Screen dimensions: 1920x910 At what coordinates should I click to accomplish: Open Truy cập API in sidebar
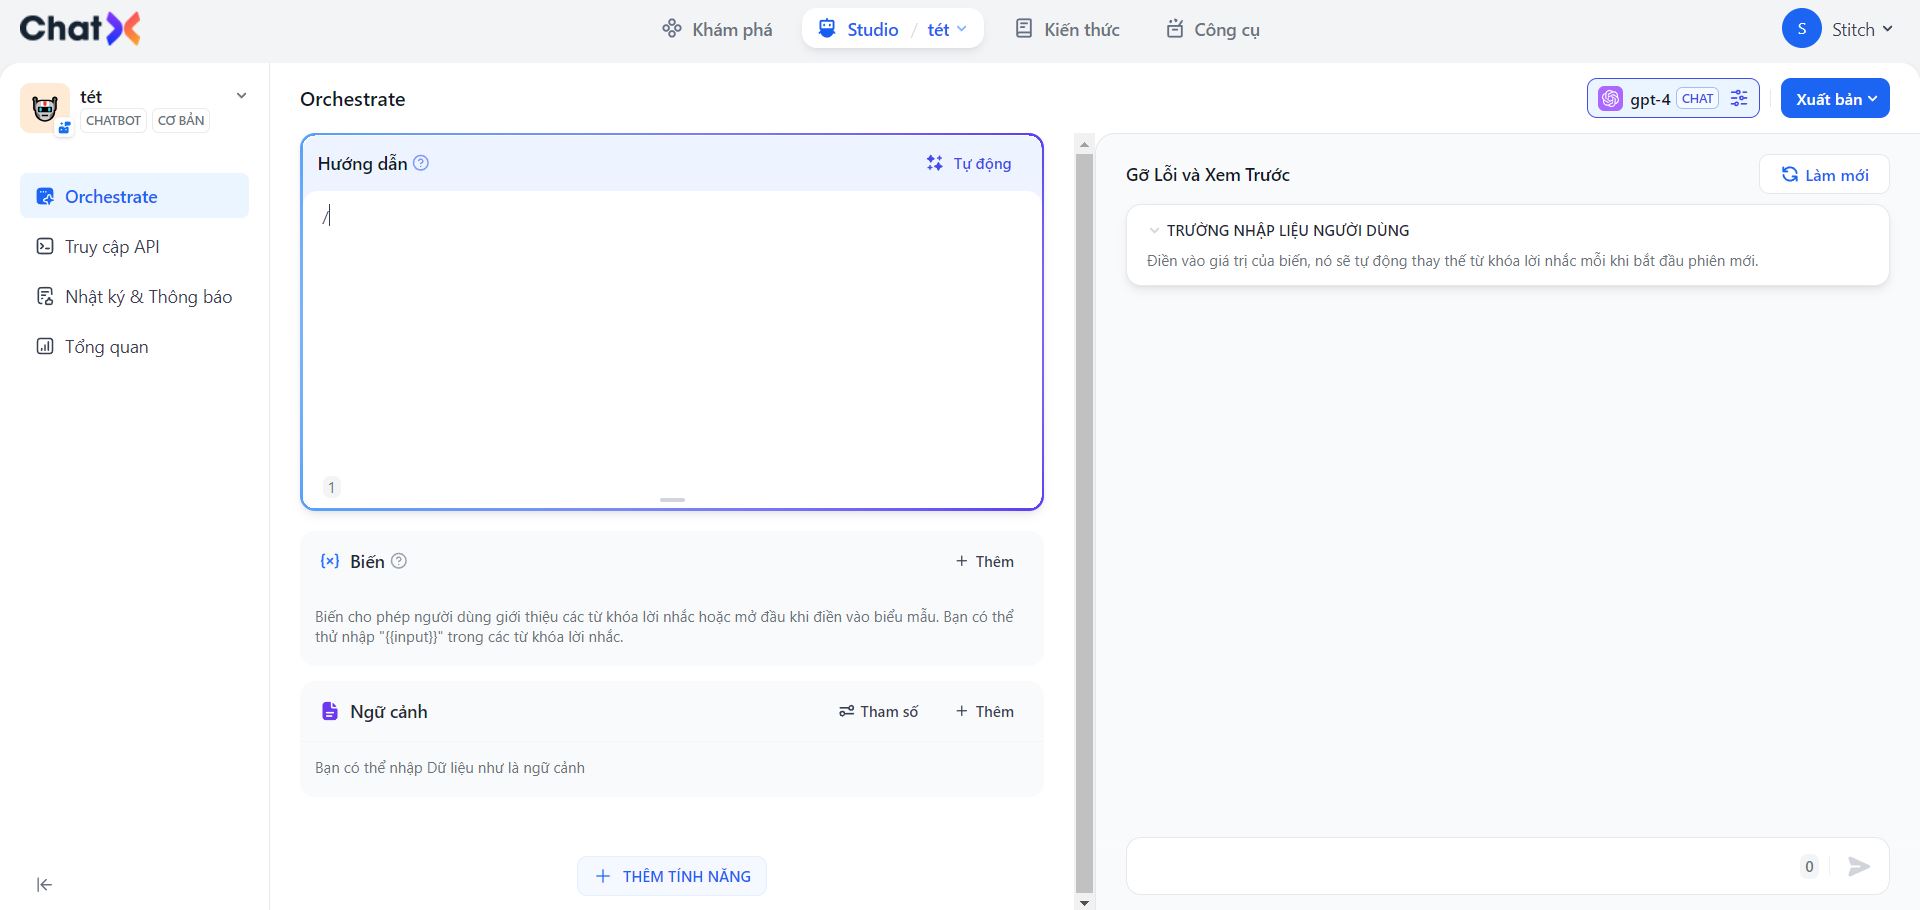(x=134, y=246)
